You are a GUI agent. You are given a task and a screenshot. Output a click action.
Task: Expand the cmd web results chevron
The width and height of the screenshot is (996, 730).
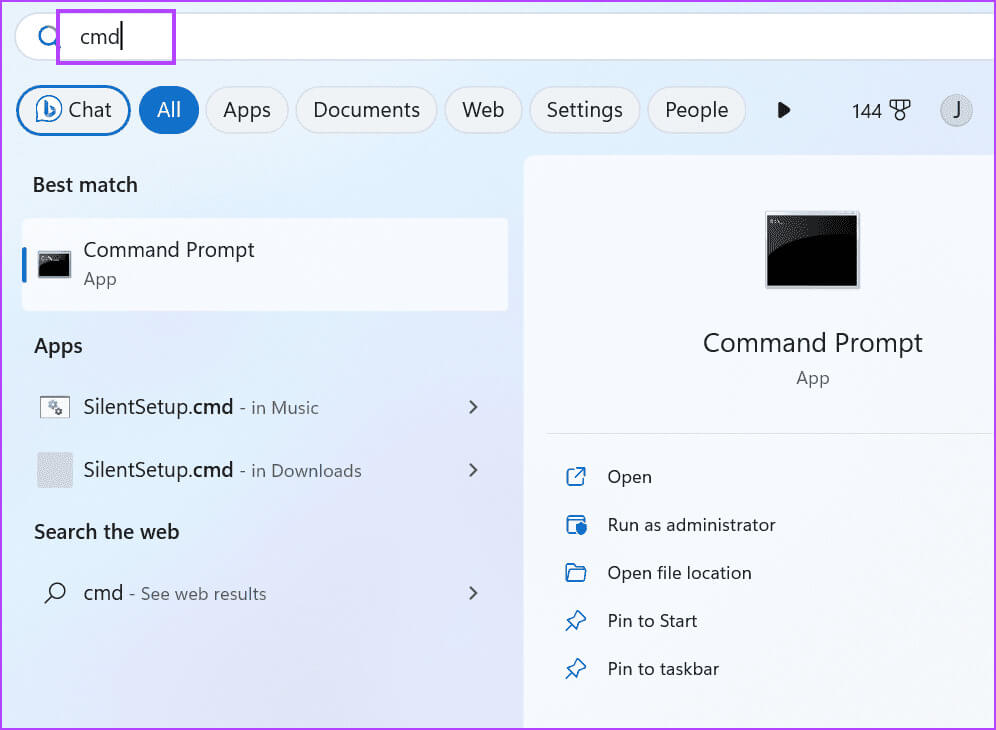473,593
